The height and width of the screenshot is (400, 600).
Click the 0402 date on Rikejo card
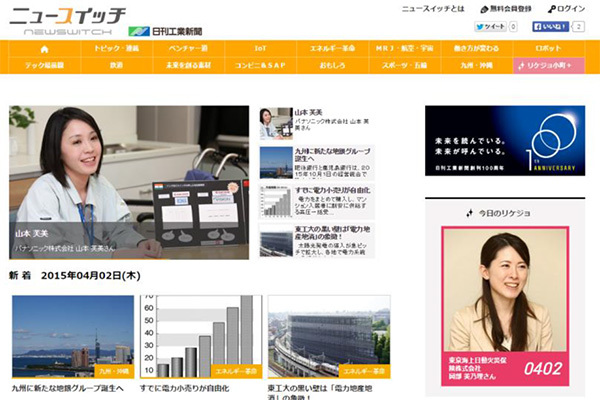(543, 369)
